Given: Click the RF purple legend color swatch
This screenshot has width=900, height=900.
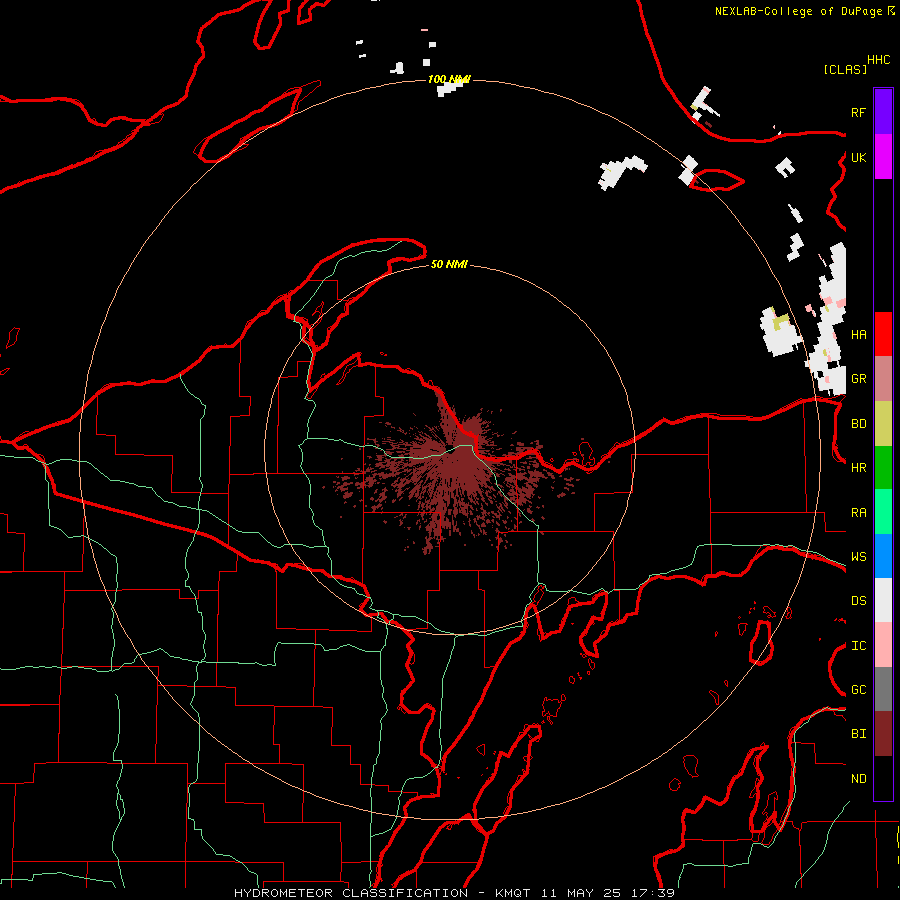Looking at the screenshot, I should click(883, 112).
